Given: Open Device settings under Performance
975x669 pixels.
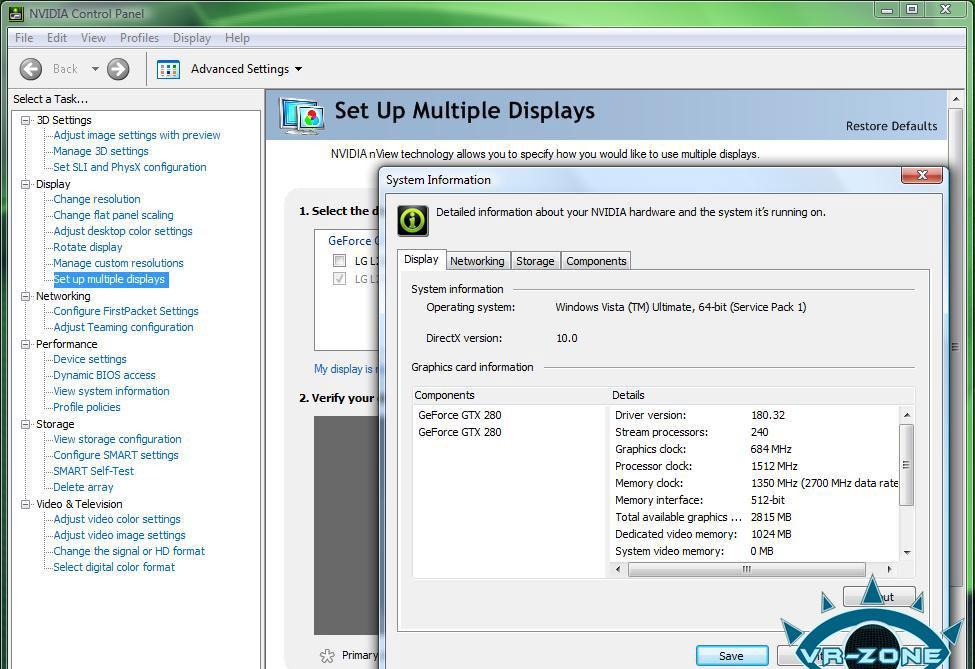Looking at the screenshot, I should coord(90,359).
